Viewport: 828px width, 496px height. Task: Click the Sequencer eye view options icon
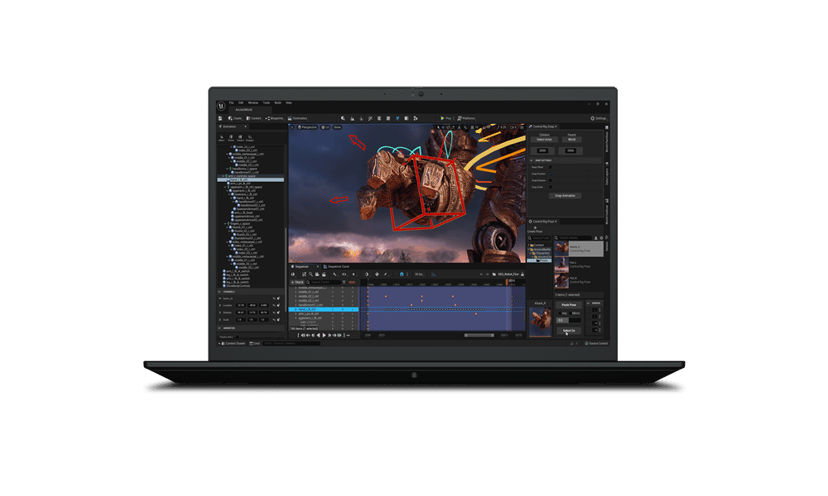pyautogui.click(x=344, y=274)
